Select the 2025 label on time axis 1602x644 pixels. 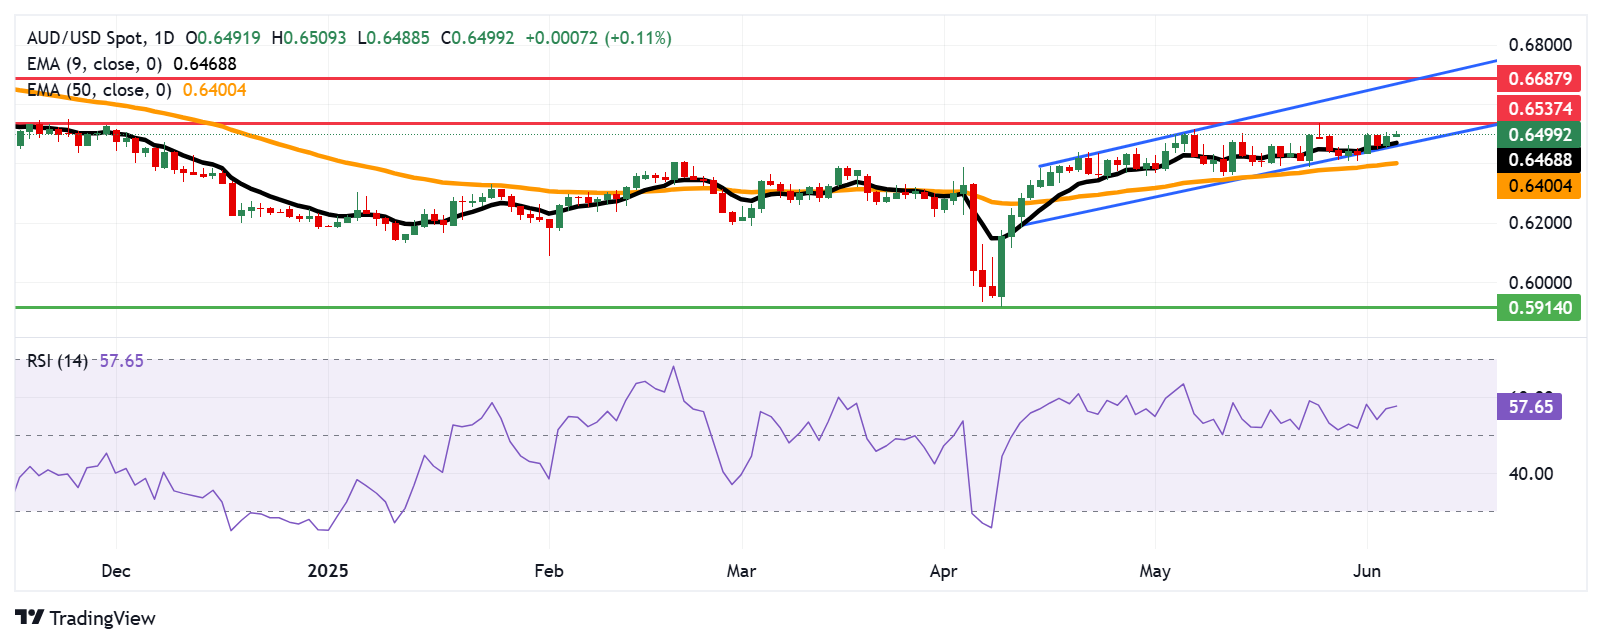pyautogui.click(x=328, y=571)
